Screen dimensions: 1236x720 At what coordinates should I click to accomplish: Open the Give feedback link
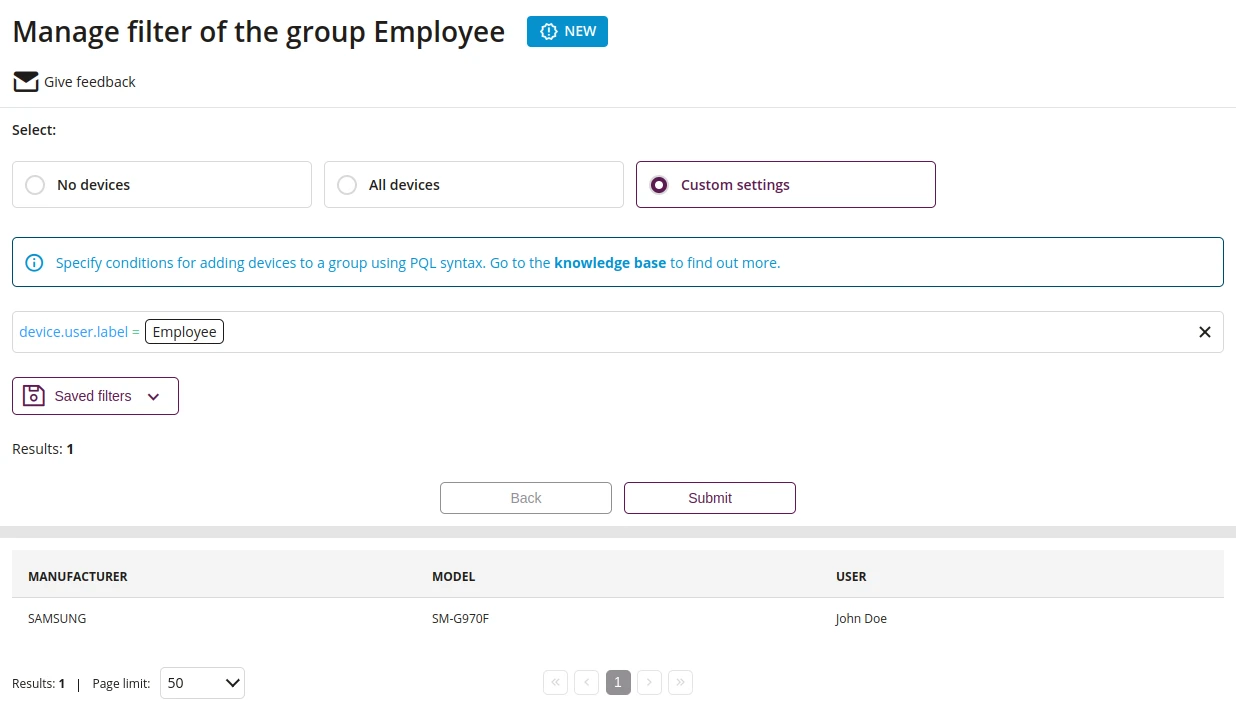pyautogui.click(x=90, y=82)
